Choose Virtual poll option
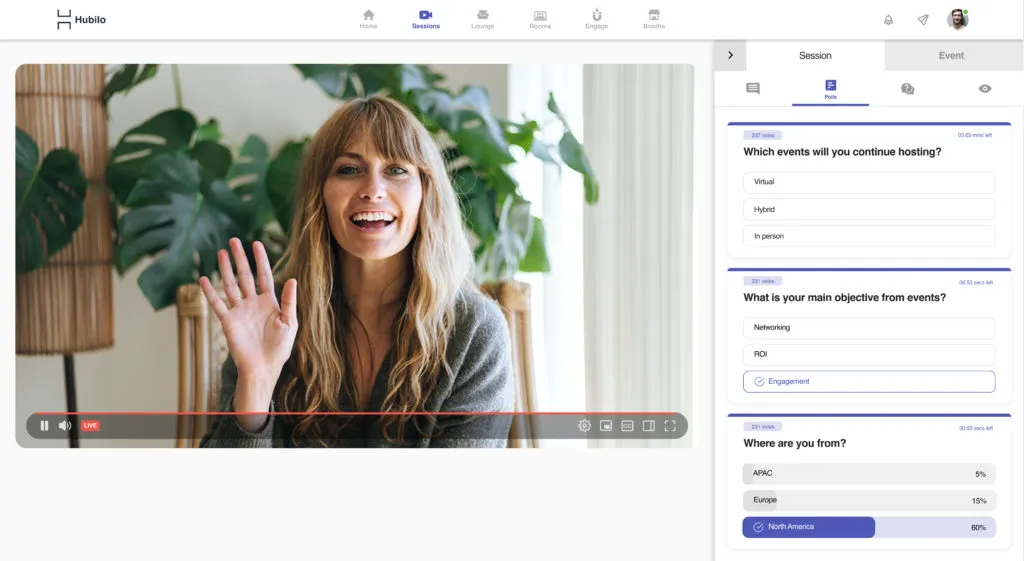This screenshot has height=561, width=1024. [869, 182]
